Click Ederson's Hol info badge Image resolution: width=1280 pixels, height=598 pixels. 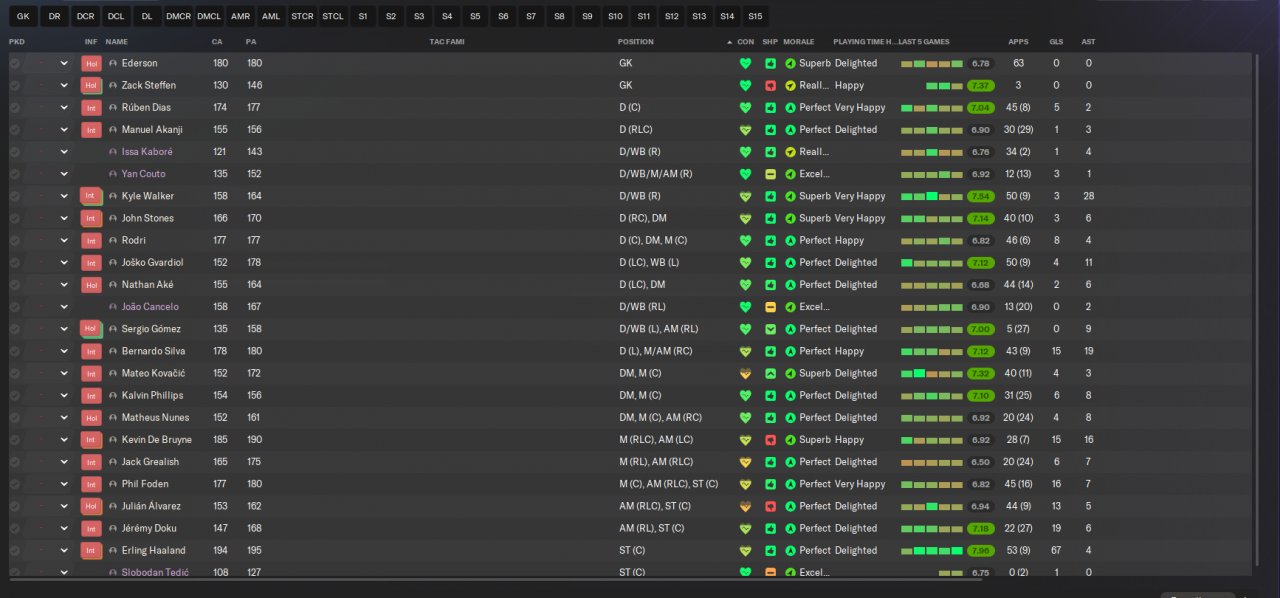coord(91,63)
